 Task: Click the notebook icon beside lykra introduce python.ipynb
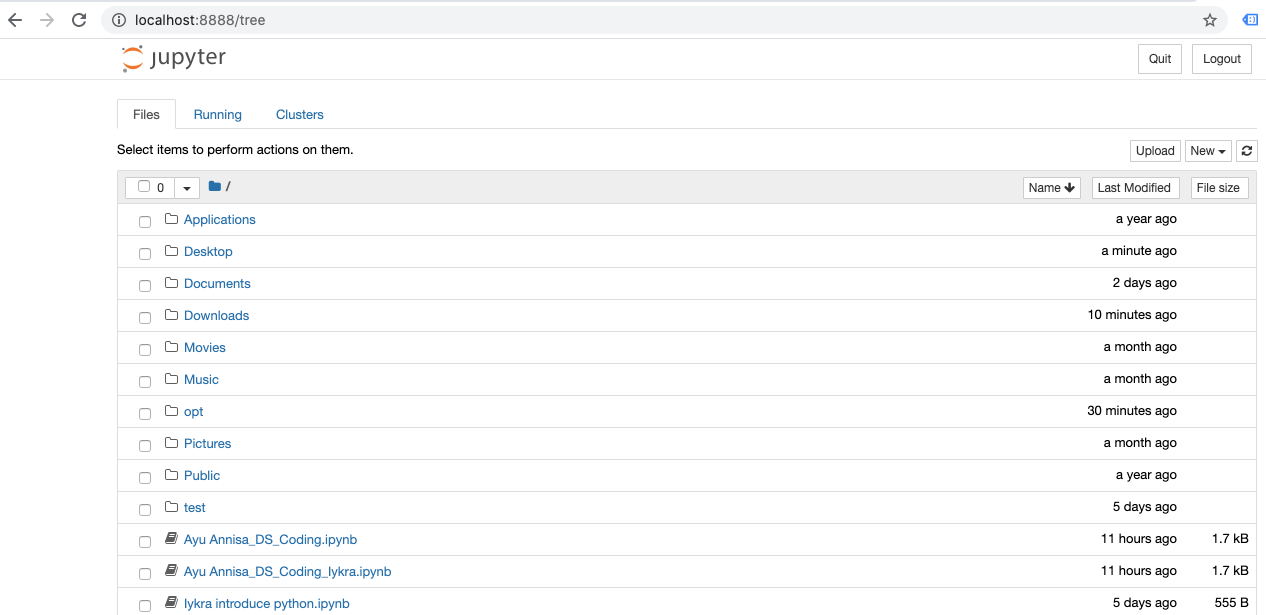171,602
